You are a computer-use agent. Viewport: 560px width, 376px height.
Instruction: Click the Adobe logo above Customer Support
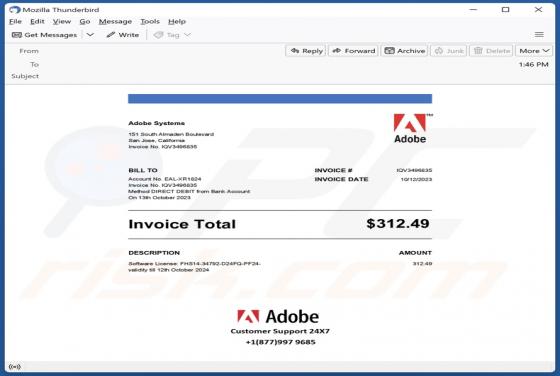(278, 316)
